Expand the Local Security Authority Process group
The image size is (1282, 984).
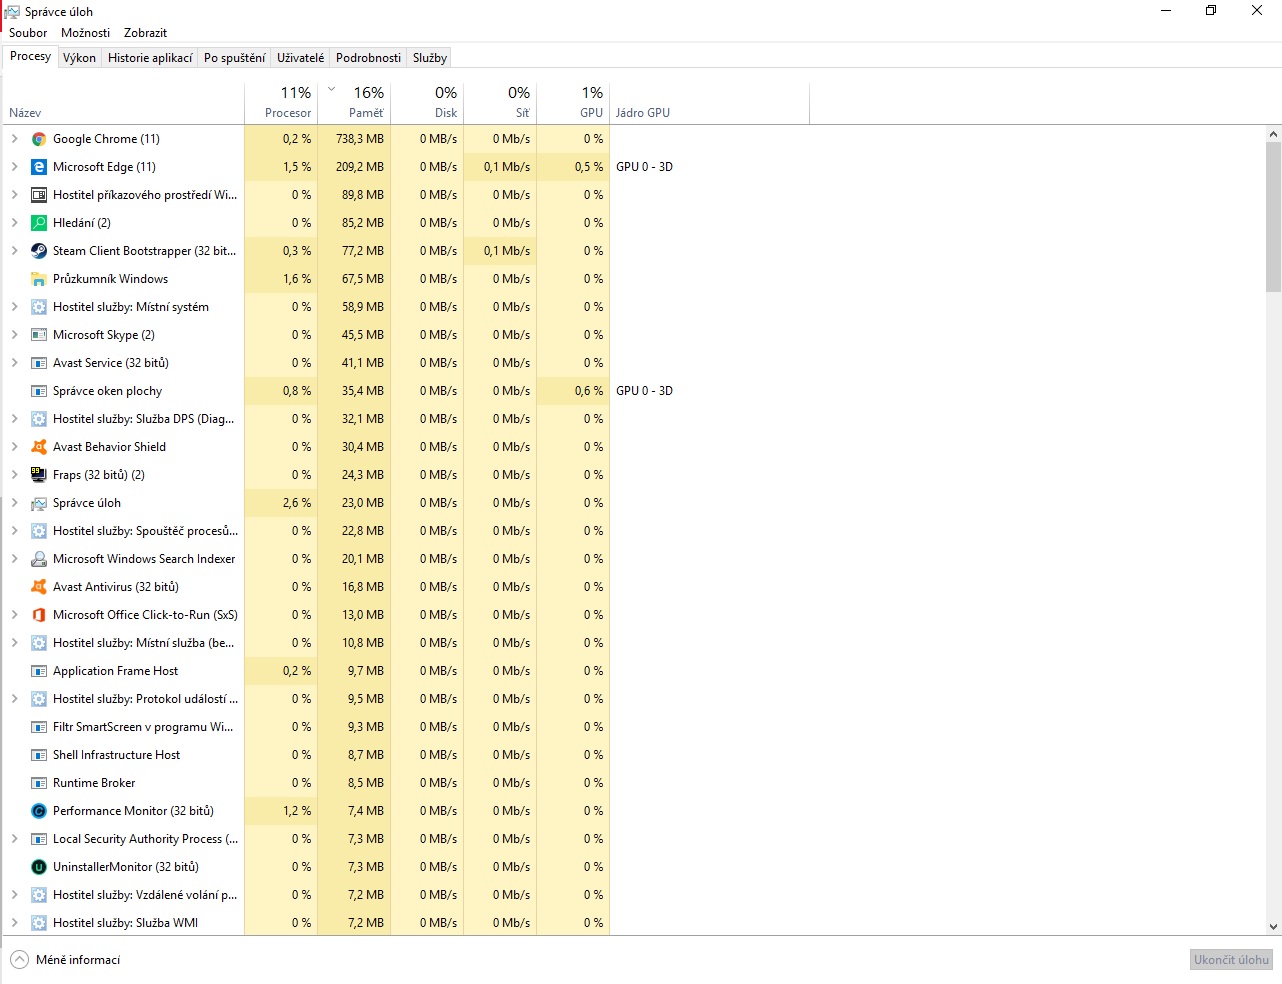(x=14, y=839)
